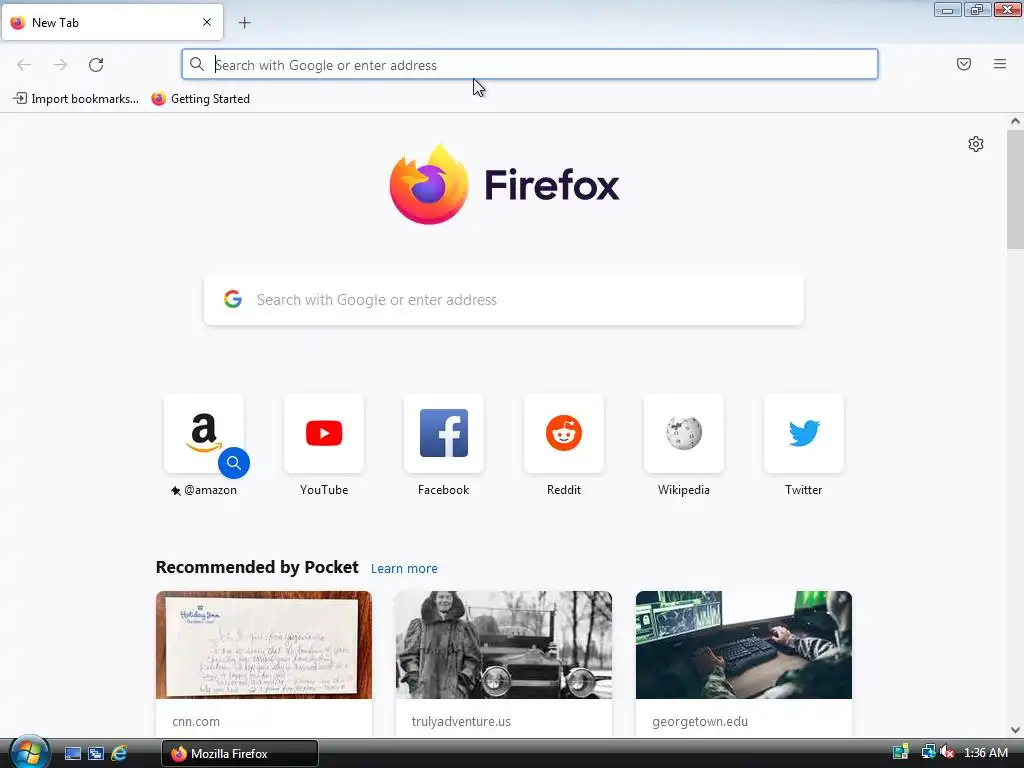This screenshot has height=768, width=1024.
Task: Open the cnn.com Pocket story thumbnail
Action: 264,645
